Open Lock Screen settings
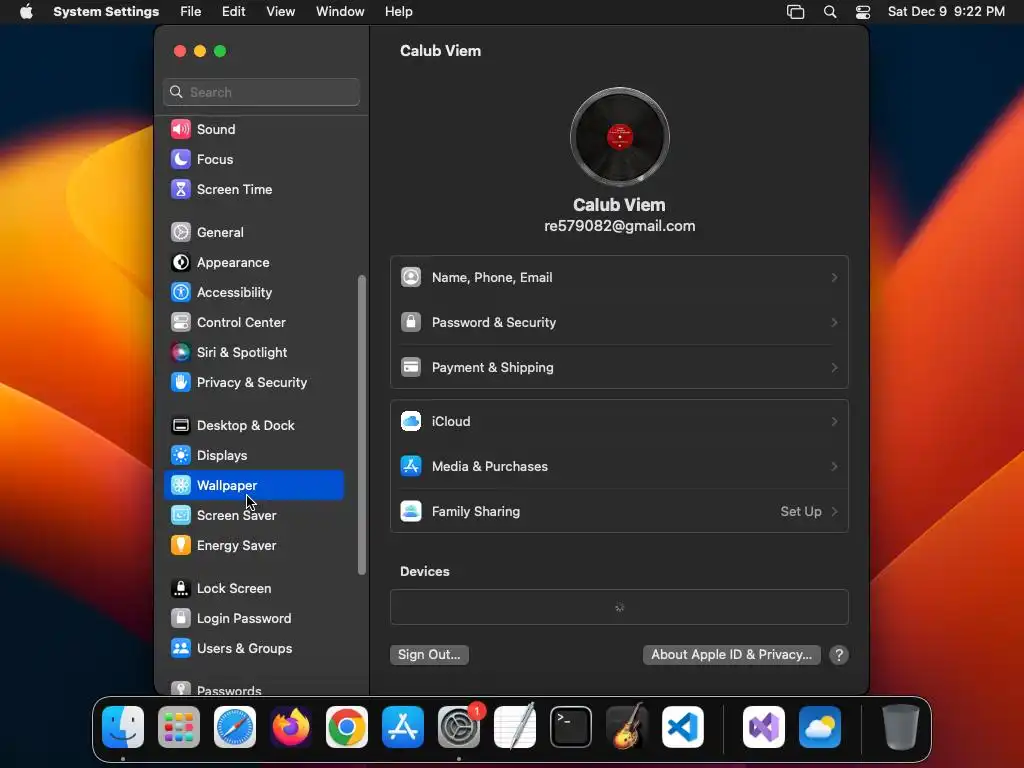The image size is (1024, 768). click(253, 588)
